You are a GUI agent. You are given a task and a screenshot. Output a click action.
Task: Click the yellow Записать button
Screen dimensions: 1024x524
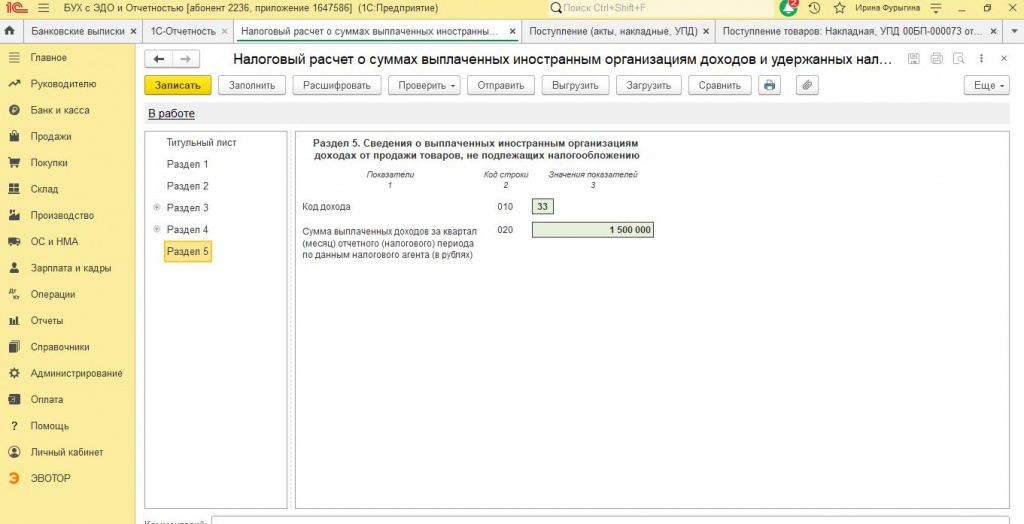(x=178, y=86)
